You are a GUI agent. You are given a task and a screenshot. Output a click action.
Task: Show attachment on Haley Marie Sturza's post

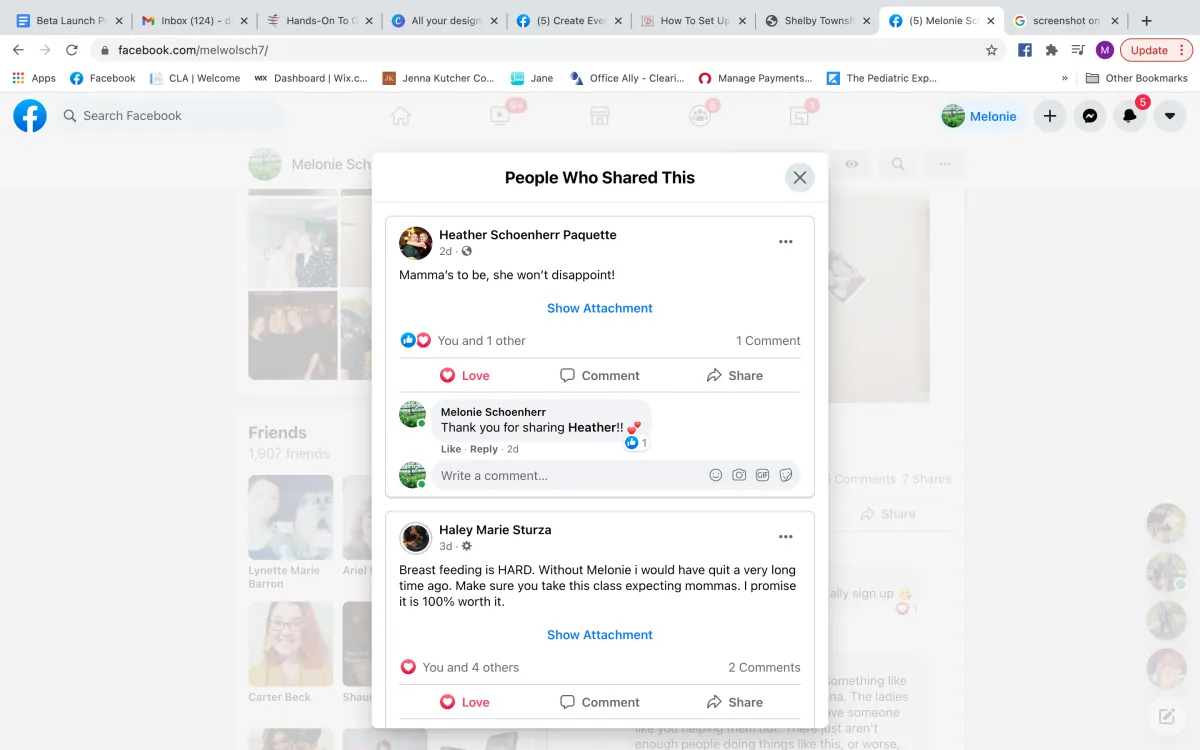click(600, 635)
